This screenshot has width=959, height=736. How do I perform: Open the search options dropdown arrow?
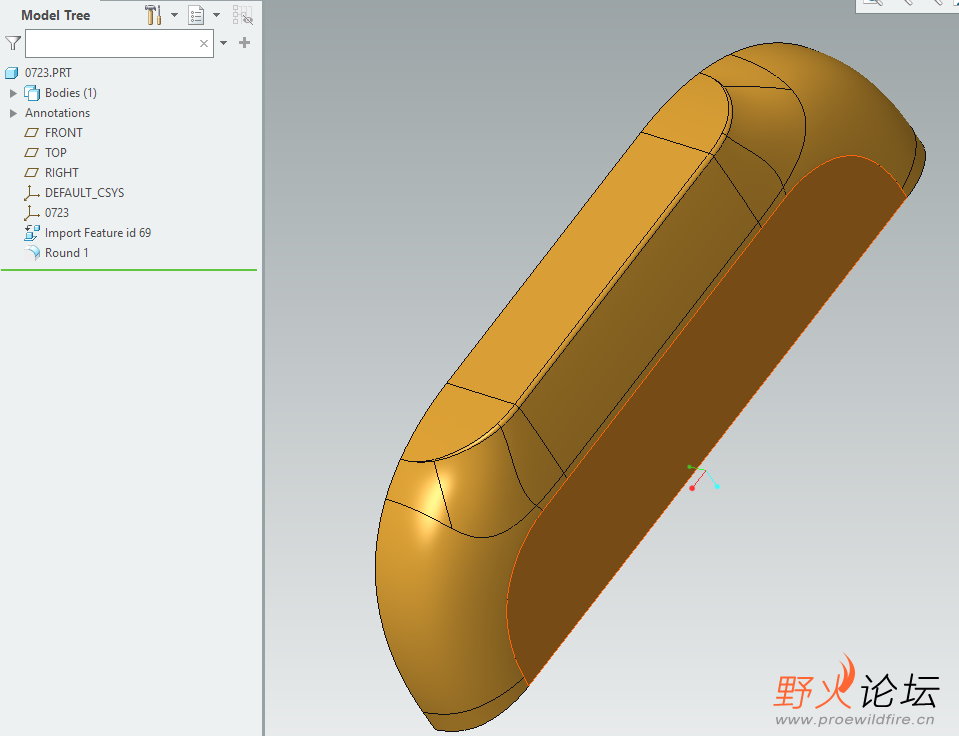point(223,43)
